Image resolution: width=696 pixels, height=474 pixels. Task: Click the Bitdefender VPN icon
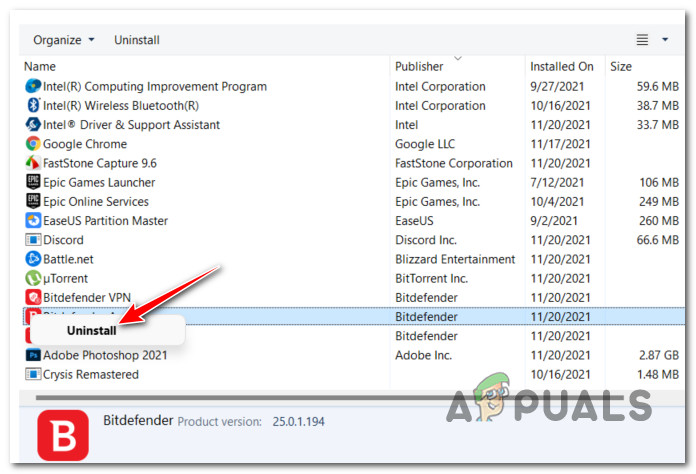(x=33, y=297)
